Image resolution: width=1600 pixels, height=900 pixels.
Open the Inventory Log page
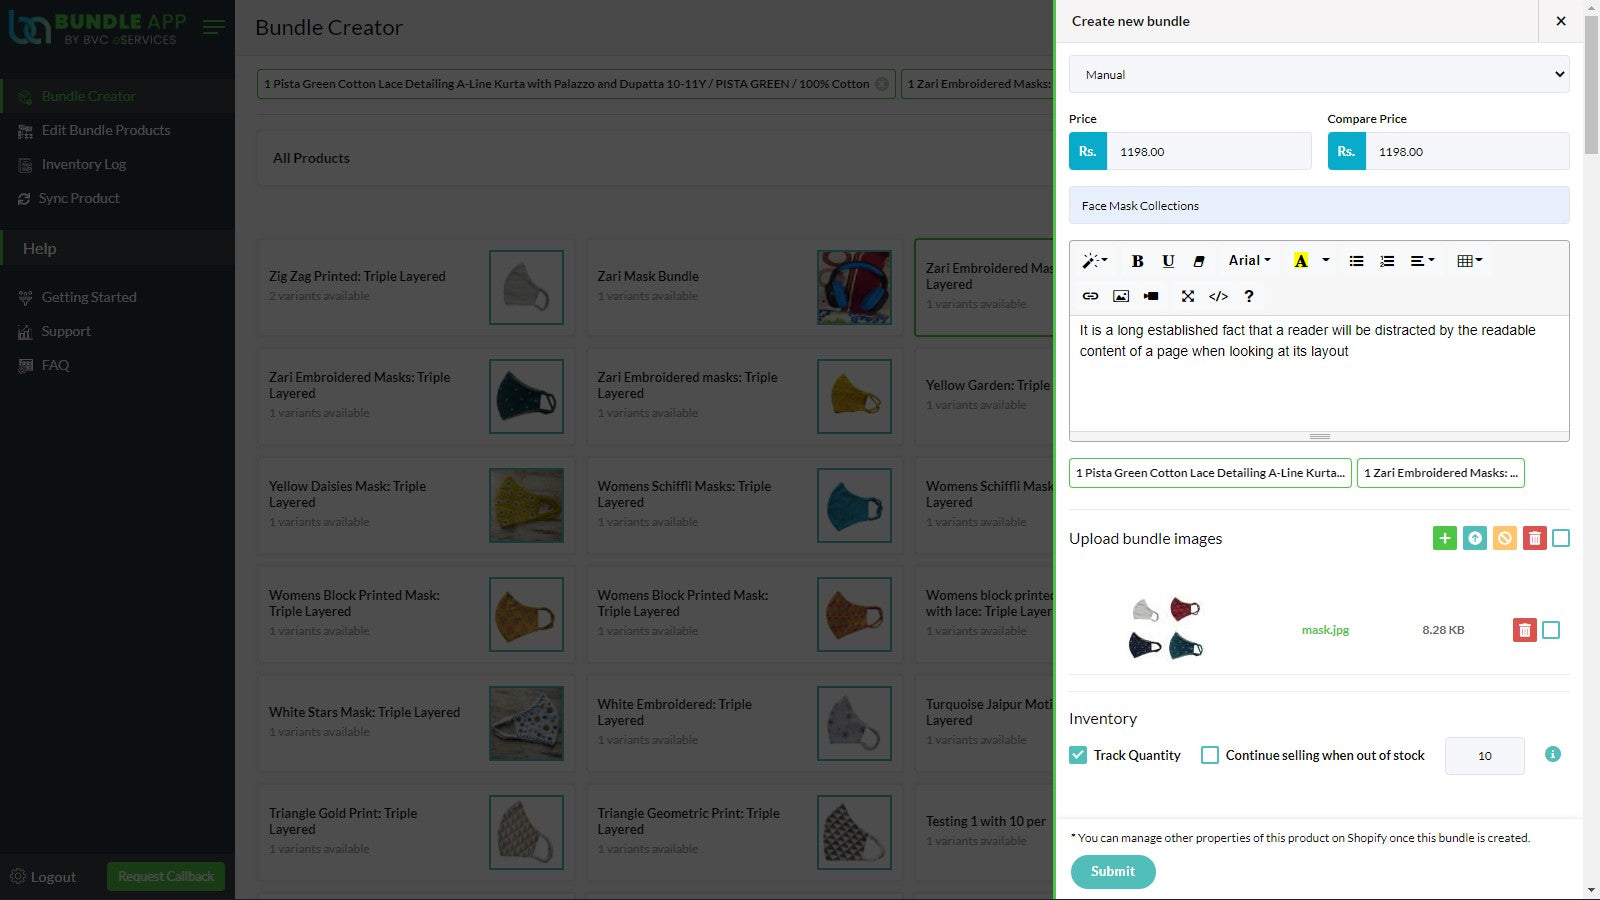(x=84, y=164)
